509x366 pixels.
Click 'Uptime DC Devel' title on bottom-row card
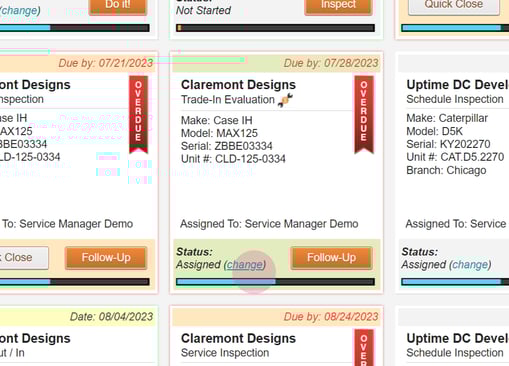(x=457, y=338)
